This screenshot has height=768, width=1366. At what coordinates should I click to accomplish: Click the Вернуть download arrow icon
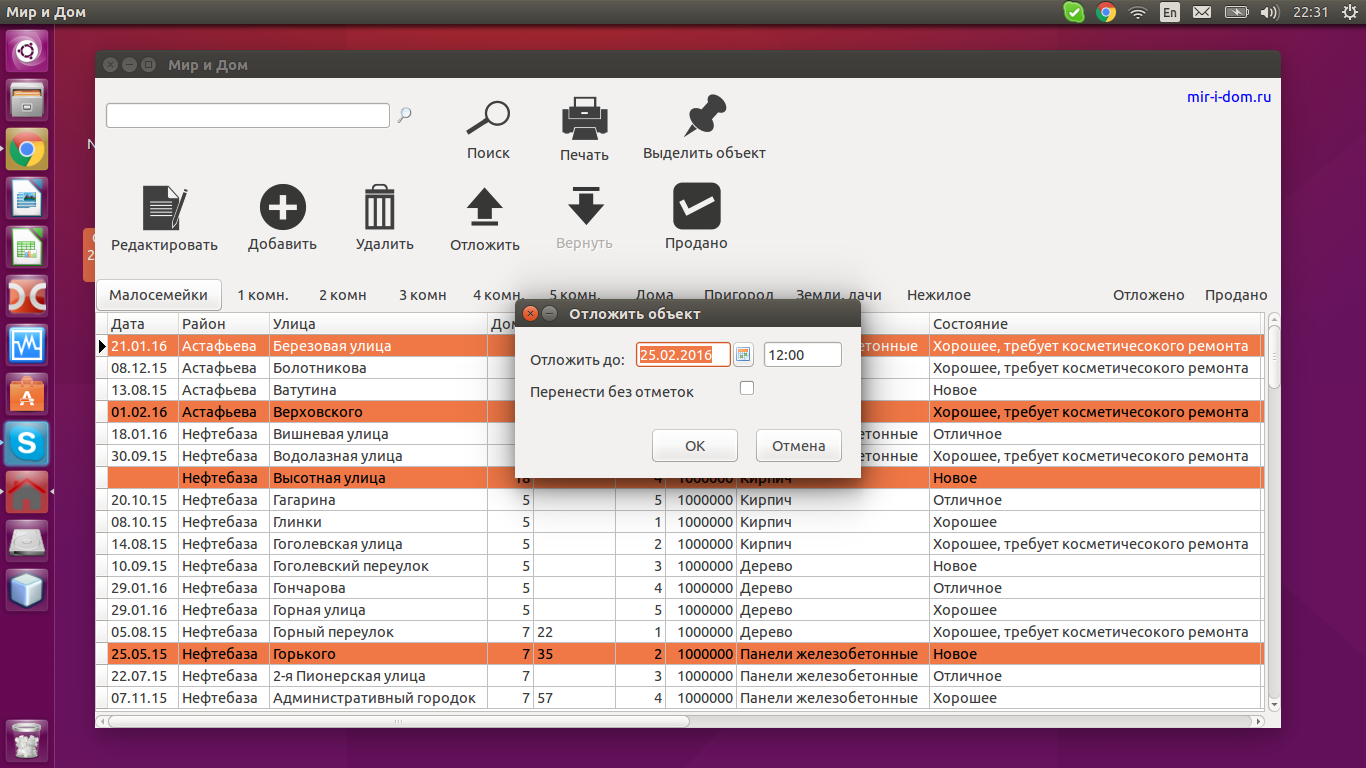(585, 206)
